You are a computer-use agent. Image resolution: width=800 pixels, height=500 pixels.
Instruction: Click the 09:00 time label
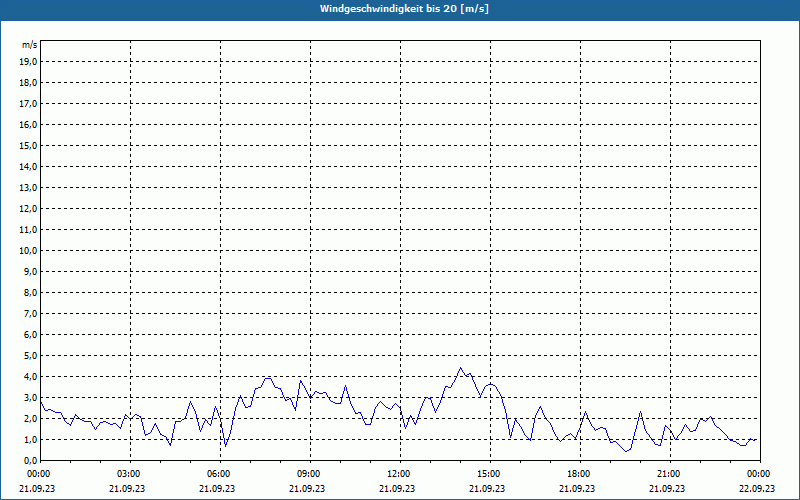[310, 474]
